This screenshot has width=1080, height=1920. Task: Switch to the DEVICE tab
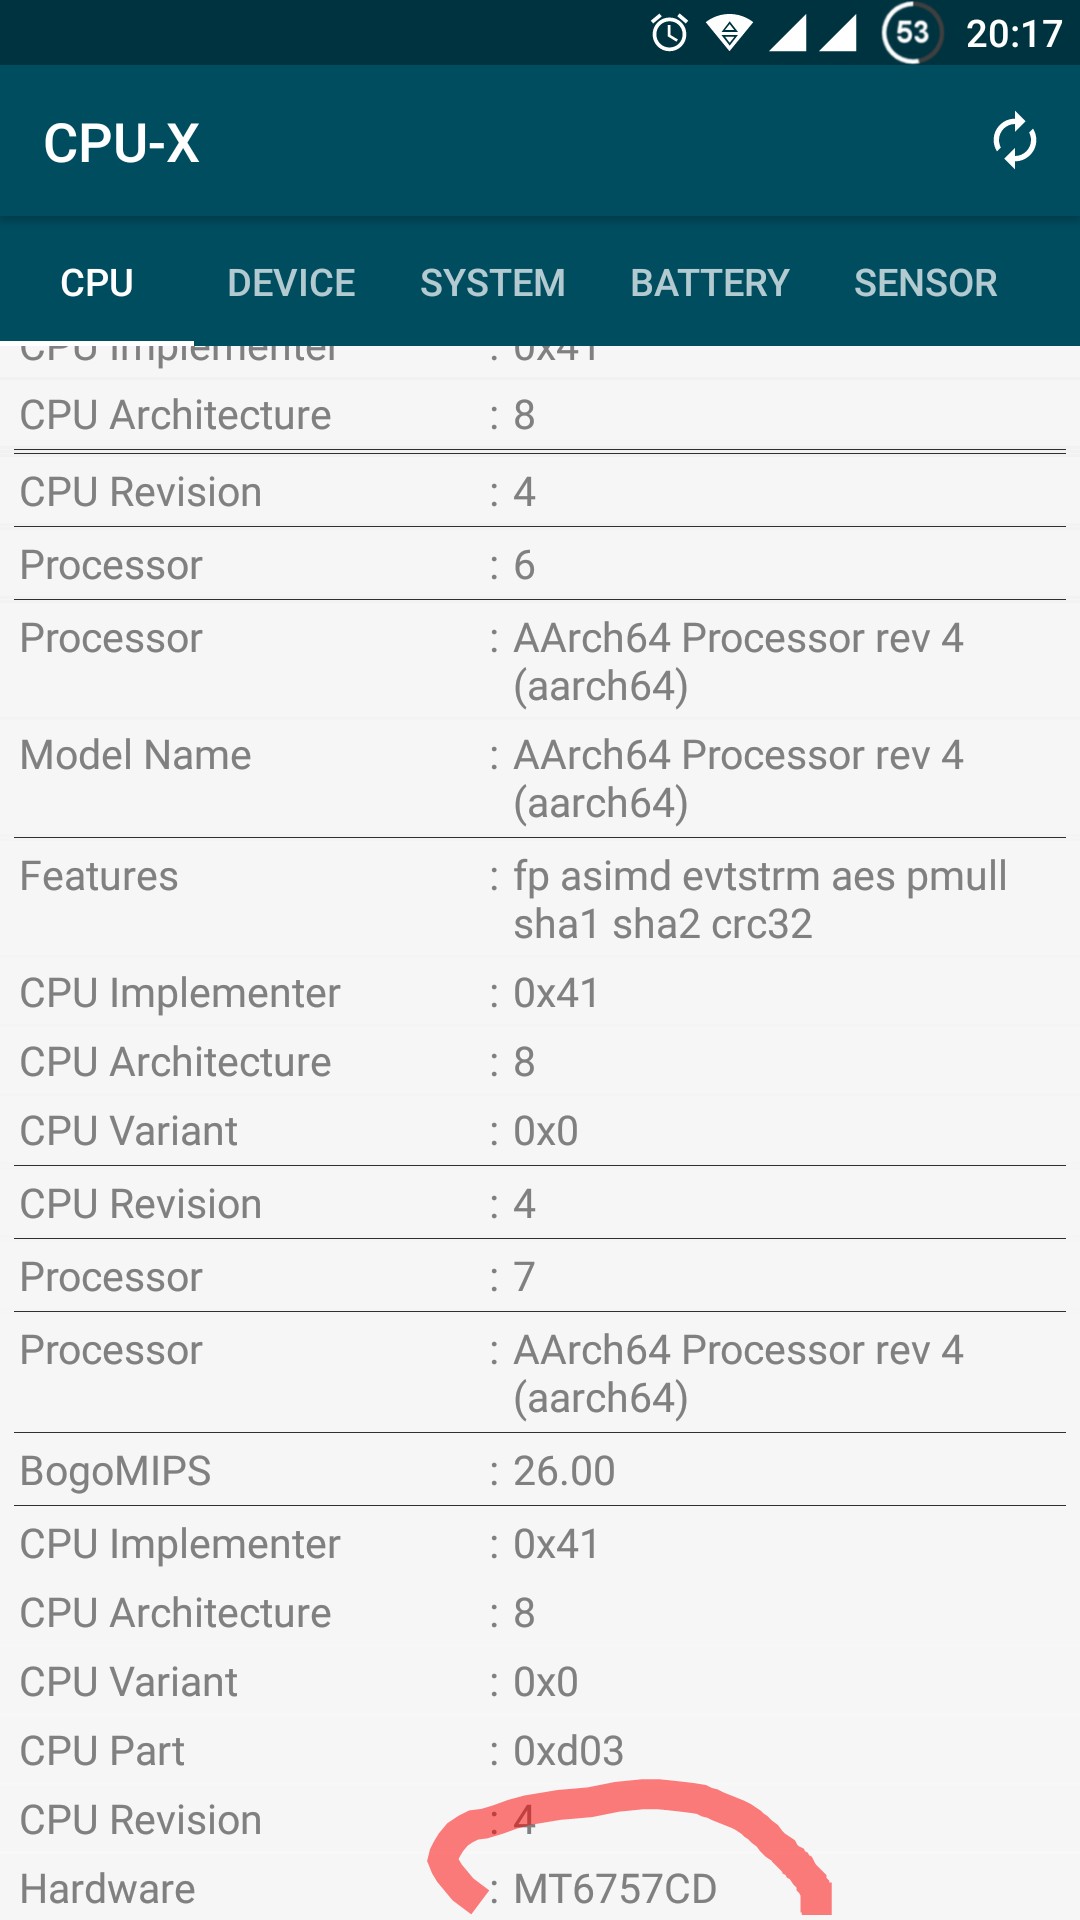click(291, 283)
